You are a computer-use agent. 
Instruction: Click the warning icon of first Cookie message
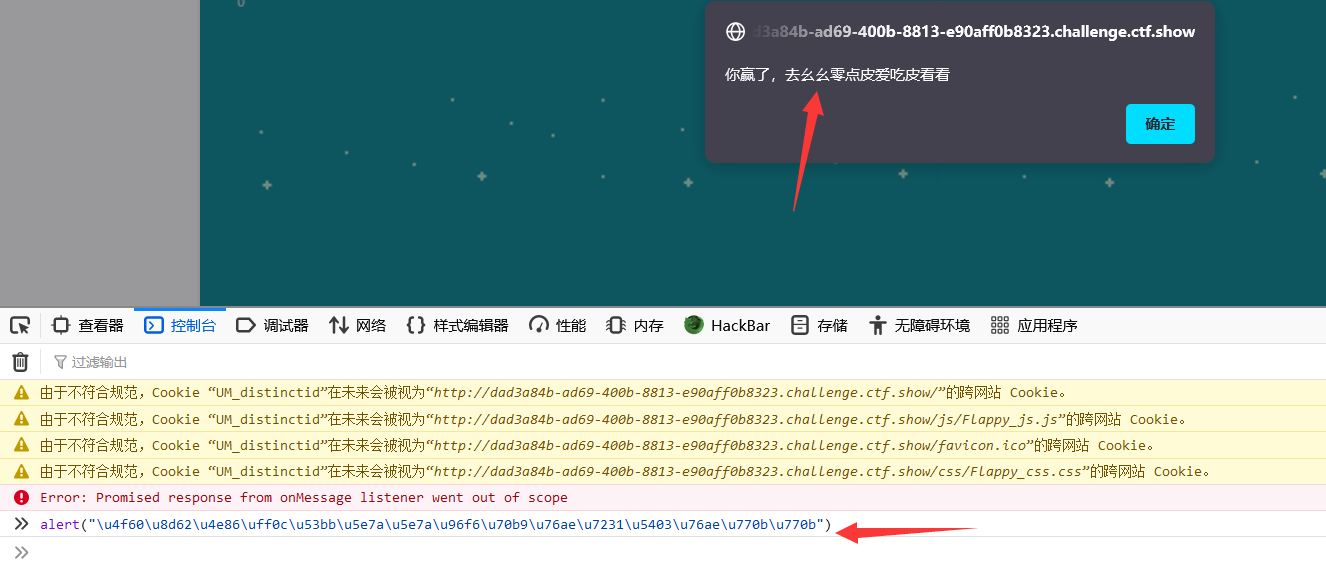click(x=21, y=392)
